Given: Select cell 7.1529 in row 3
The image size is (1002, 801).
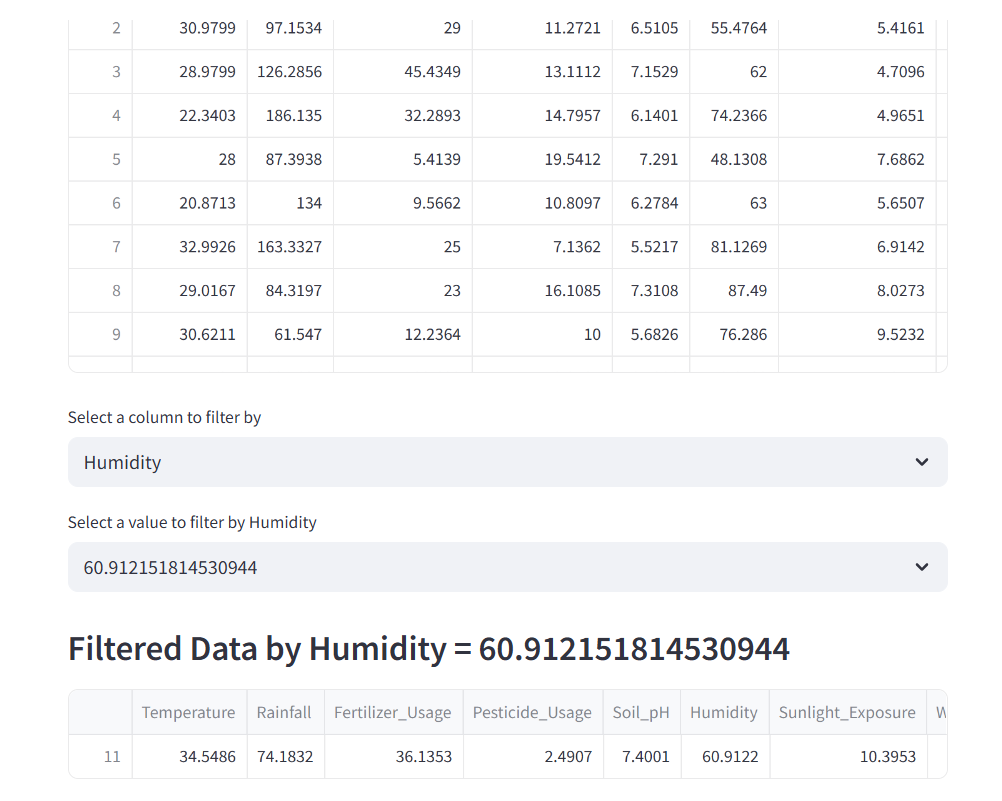Looking at the screenshot, I should 651,72.
